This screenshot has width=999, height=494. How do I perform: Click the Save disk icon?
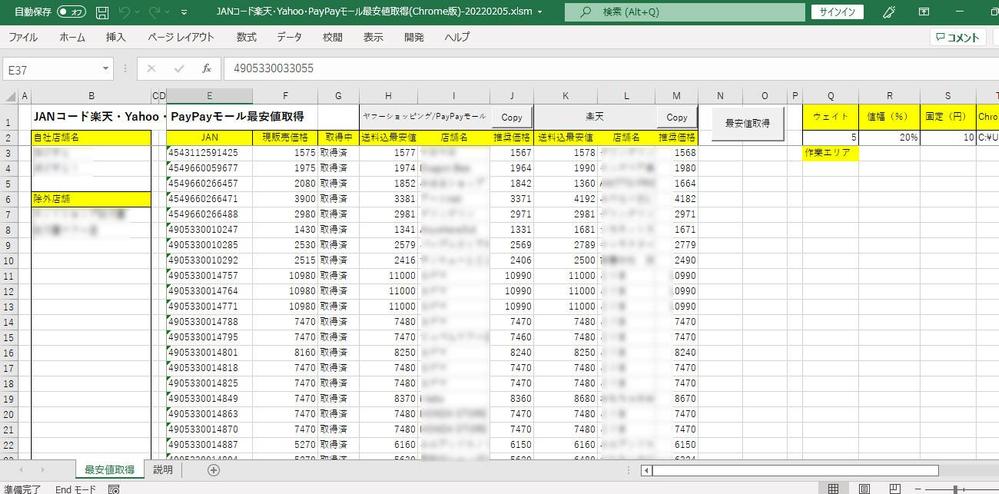click(x=102, y=12)
